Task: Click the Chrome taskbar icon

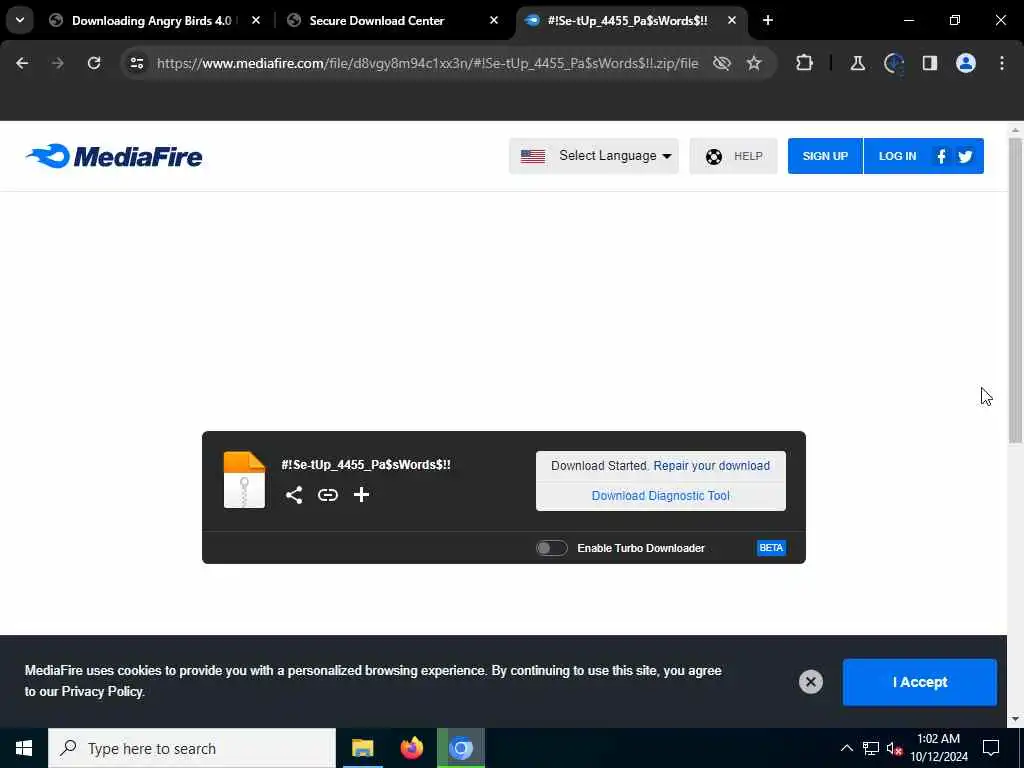Action: (461, 748)
